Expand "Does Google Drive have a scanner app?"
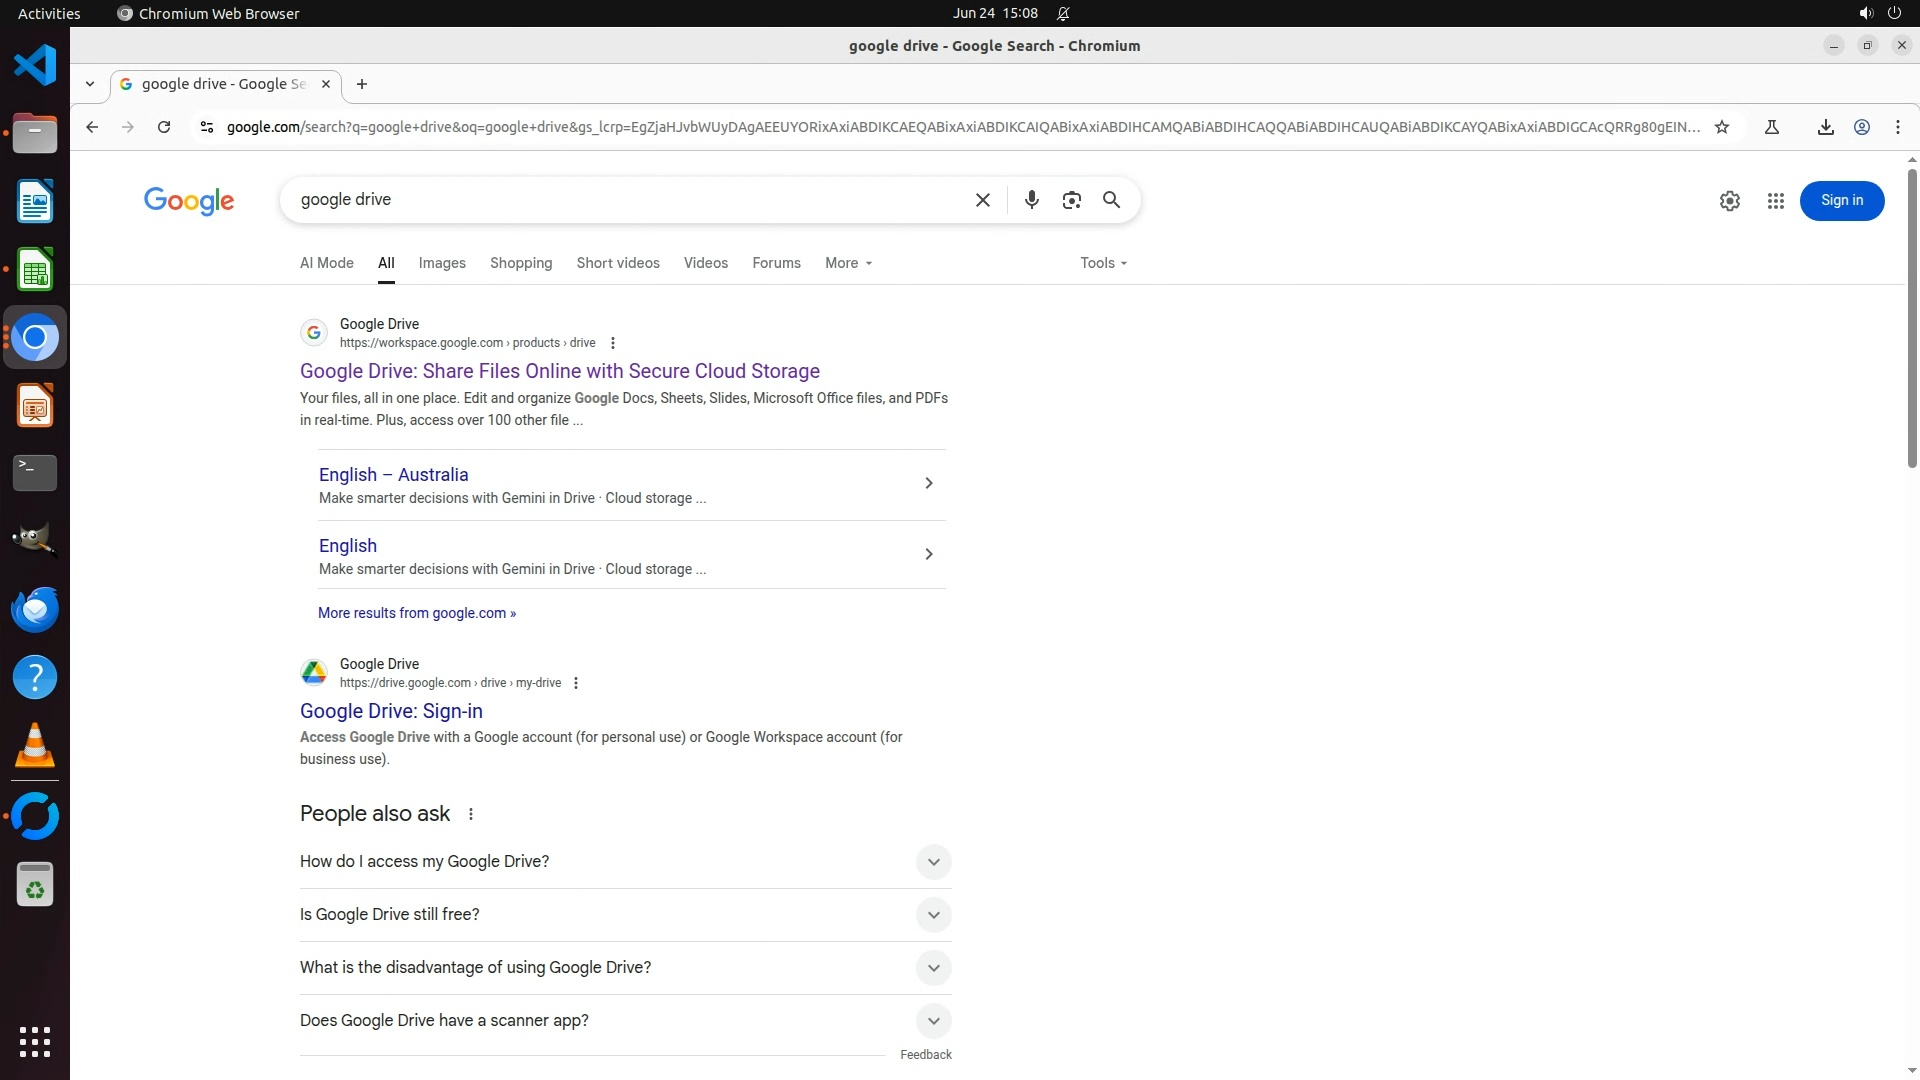Image resolution: width=1920 pixels, height=1080 pixels. [932, 1021]
